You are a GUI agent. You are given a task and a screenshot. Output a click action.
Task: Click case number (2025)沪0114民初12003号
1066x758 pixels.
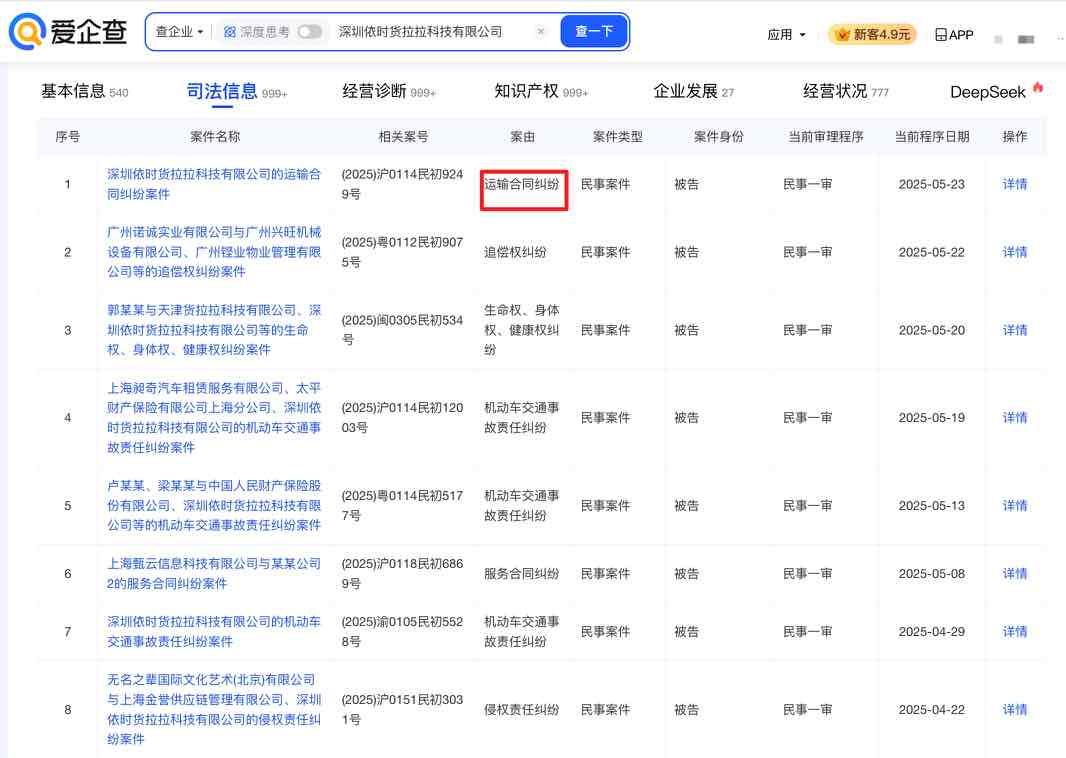[402, 417]
